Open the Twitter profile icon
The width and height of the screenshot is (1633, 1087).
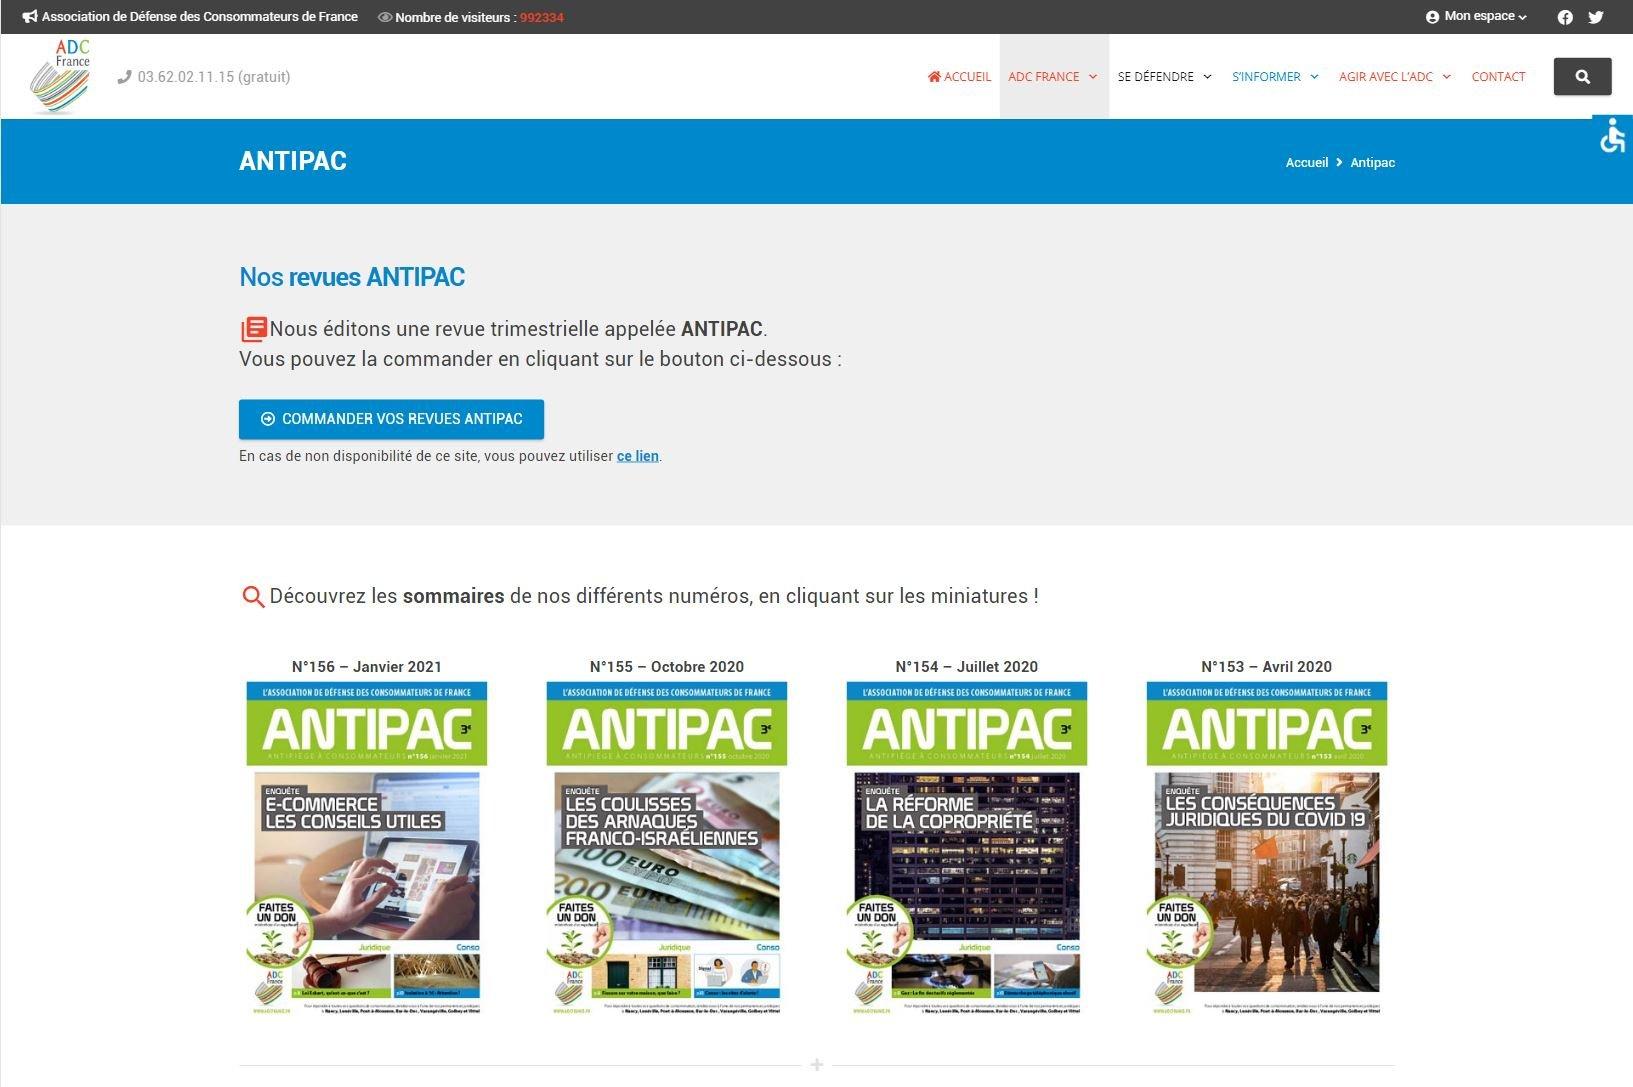[1596, 17]
